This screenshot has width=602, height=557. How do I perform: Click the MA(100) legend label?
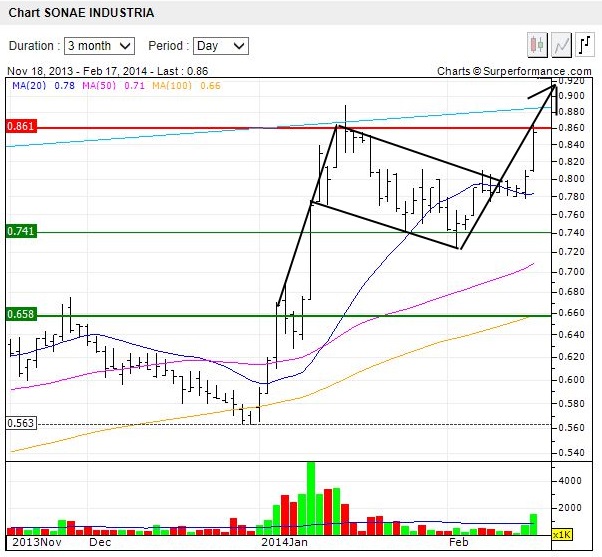click(x=172, y=85)
